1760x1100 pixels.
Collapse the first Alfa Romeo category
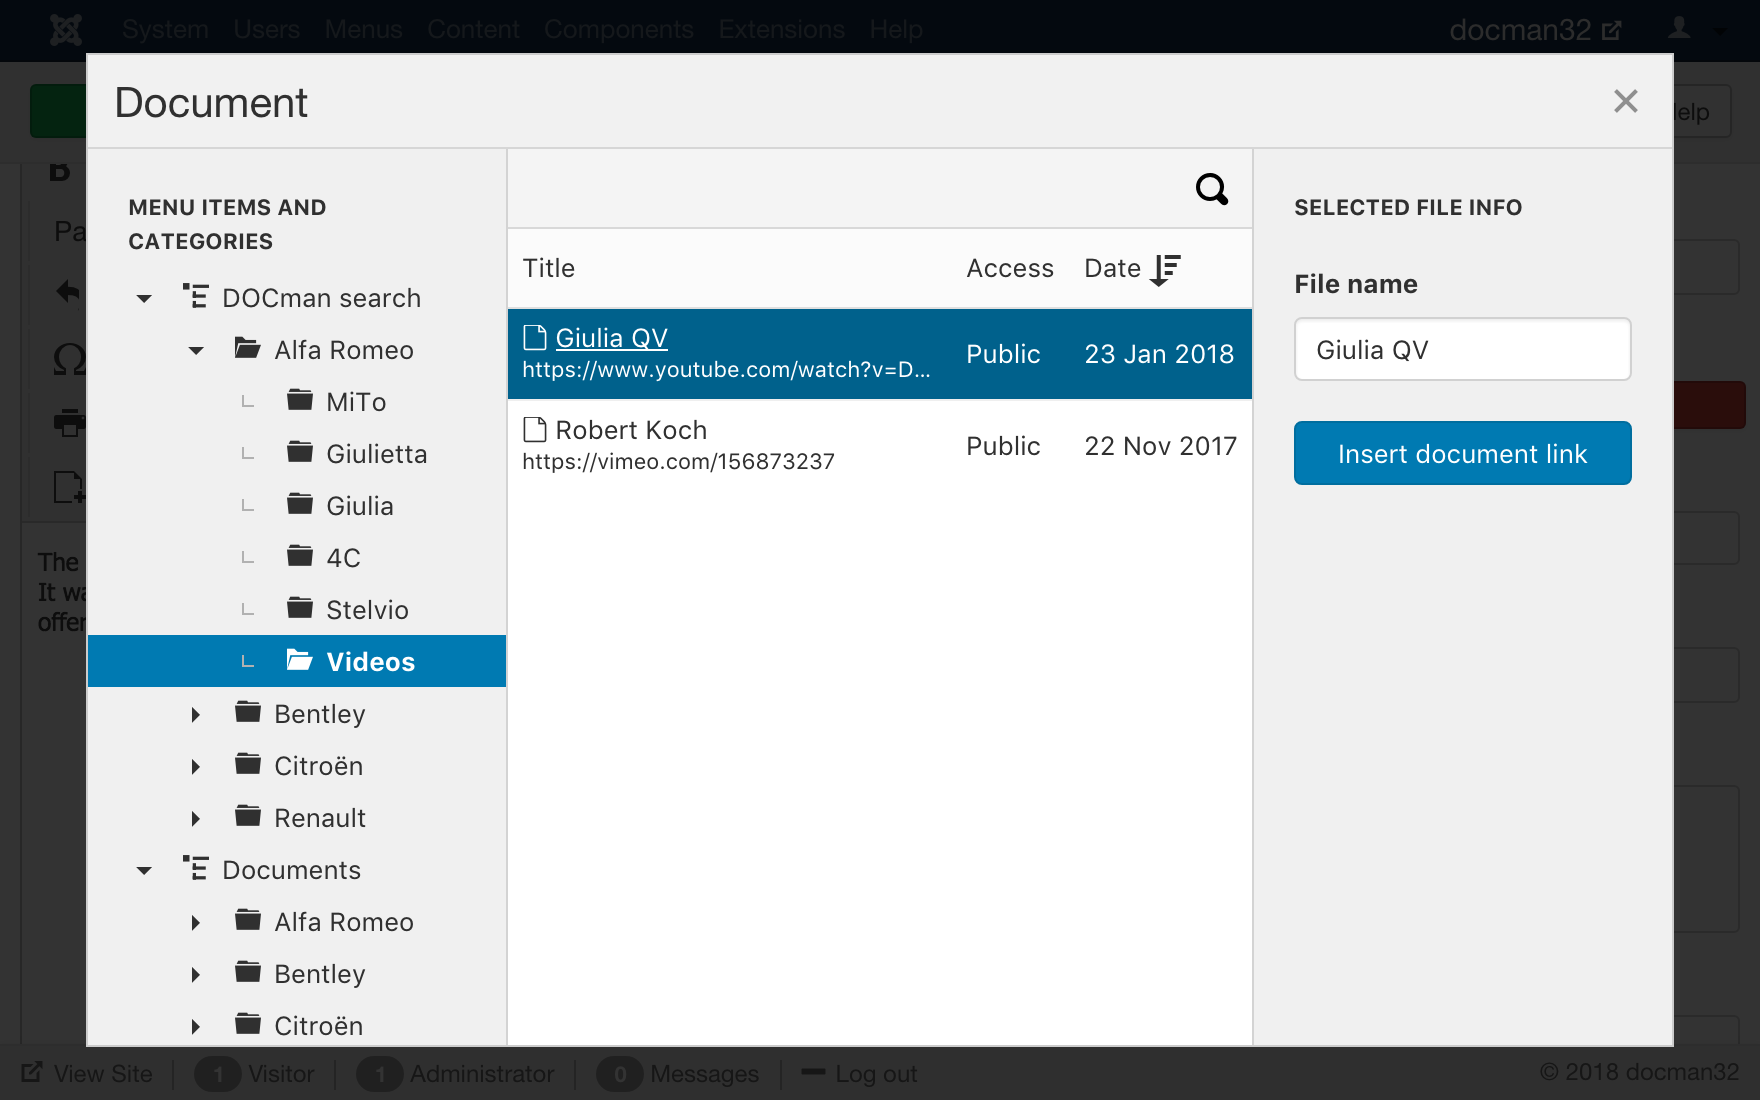(196, 350)
